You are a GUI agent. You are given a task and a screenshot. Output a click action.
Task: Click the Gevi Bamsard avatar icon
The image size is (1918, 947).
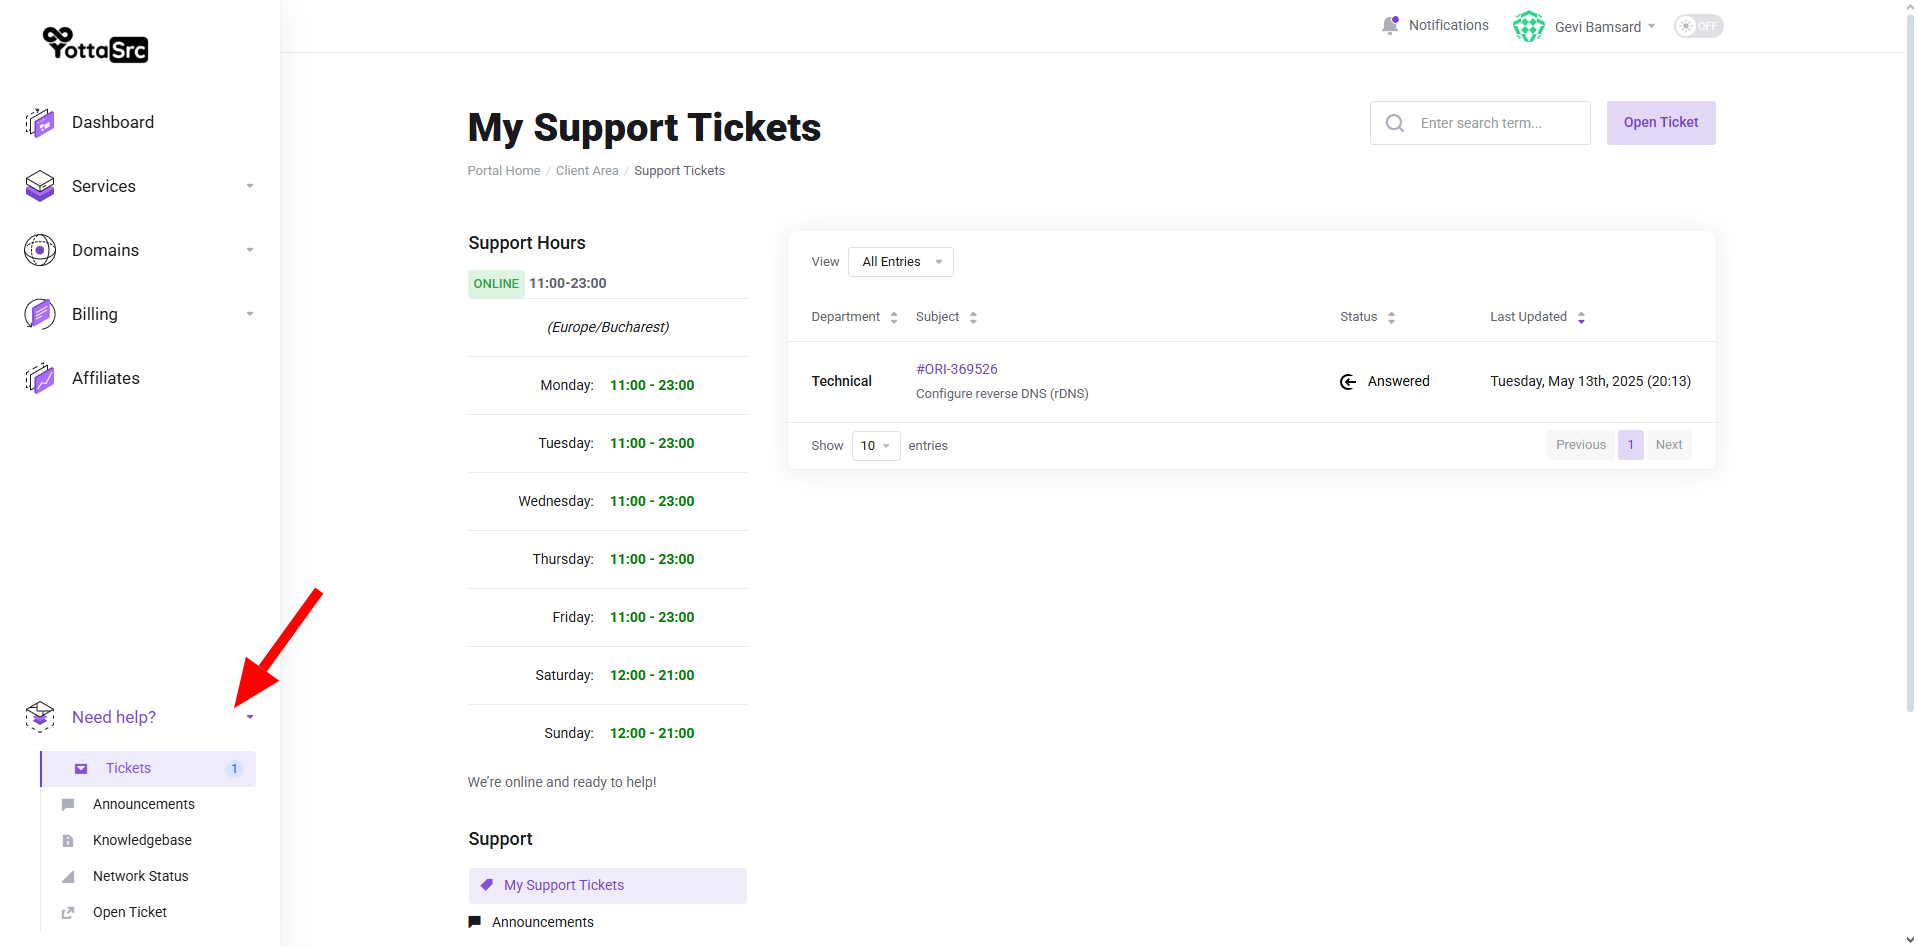(1529, 26)
